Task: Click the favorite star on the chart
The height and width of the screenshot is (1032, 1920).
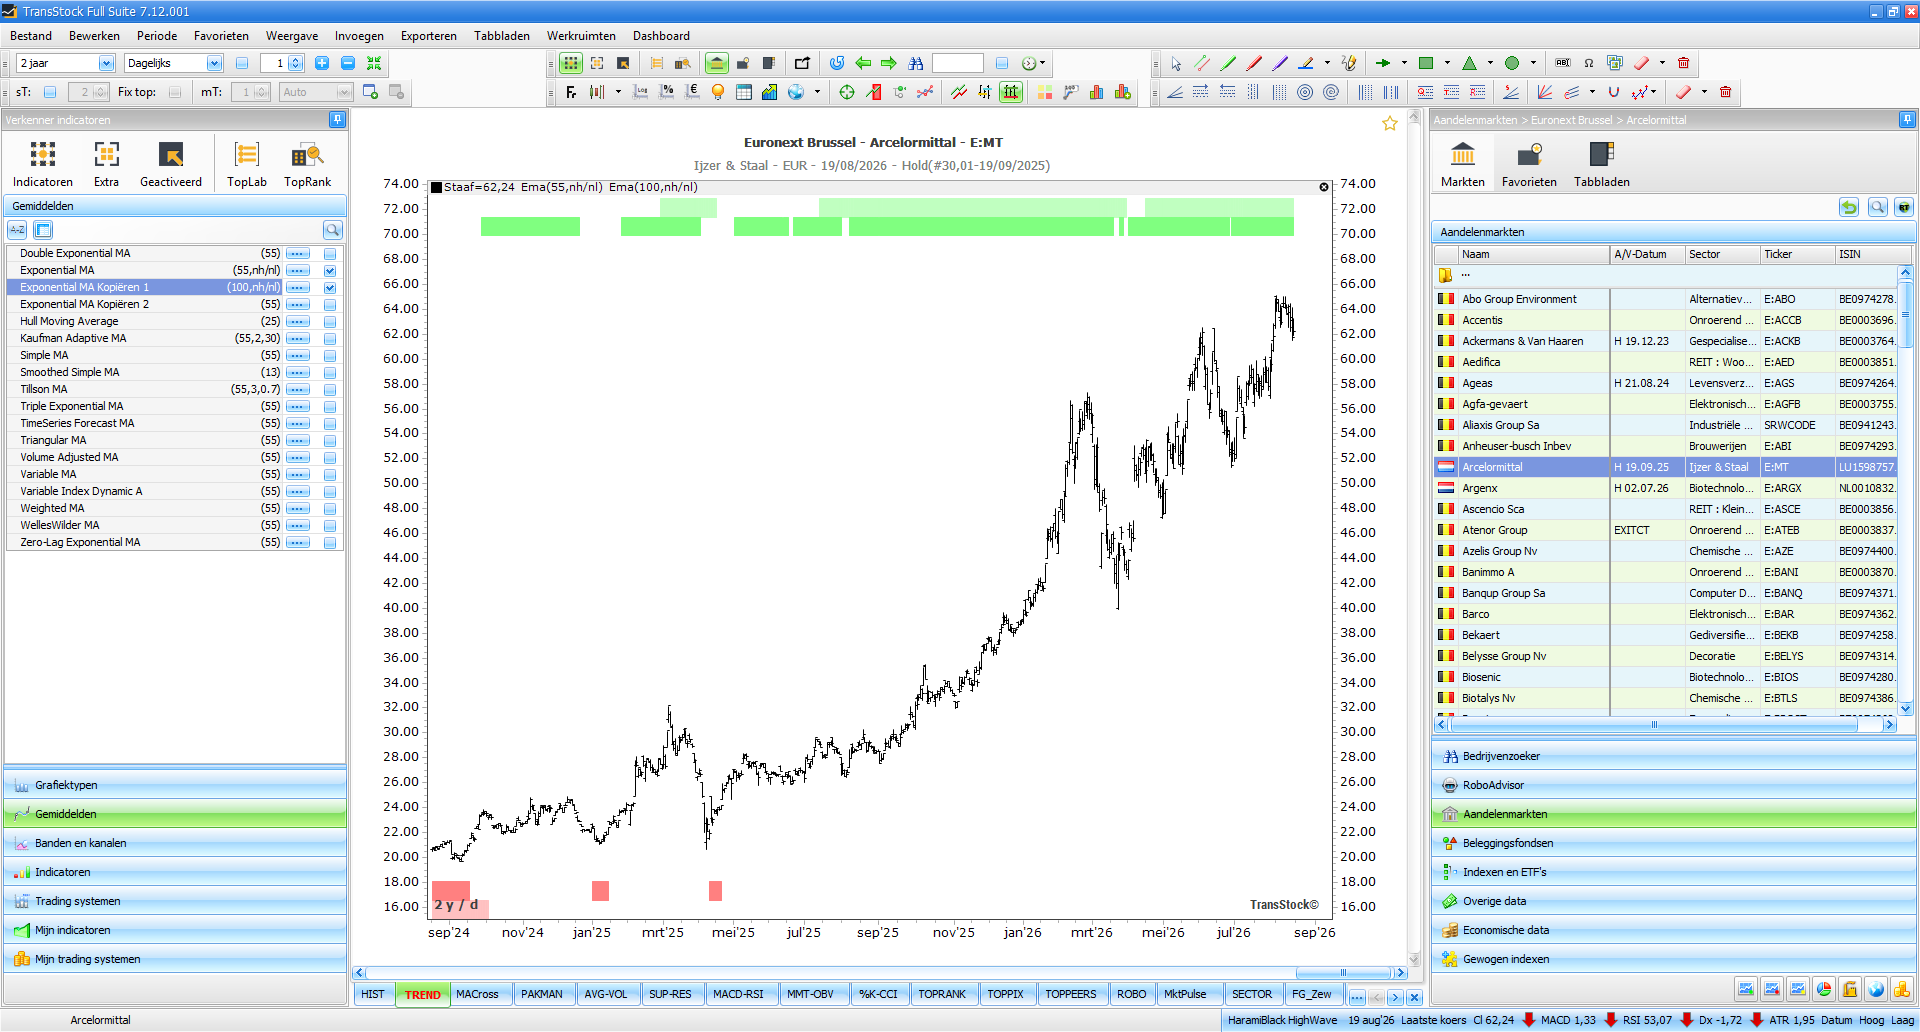Action: [1390, 123]
